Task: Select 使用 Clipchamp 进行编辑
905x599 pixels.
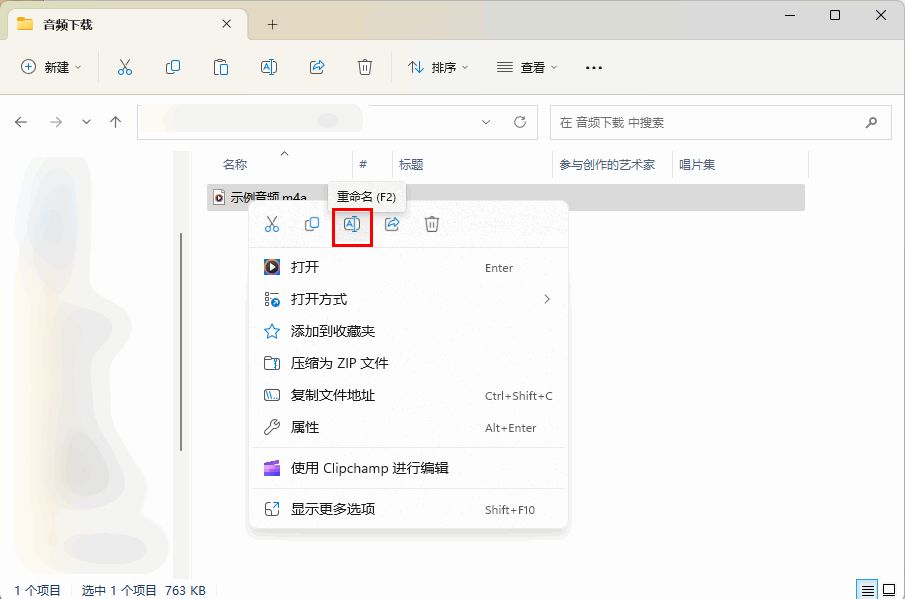Action: coord(407,468)
